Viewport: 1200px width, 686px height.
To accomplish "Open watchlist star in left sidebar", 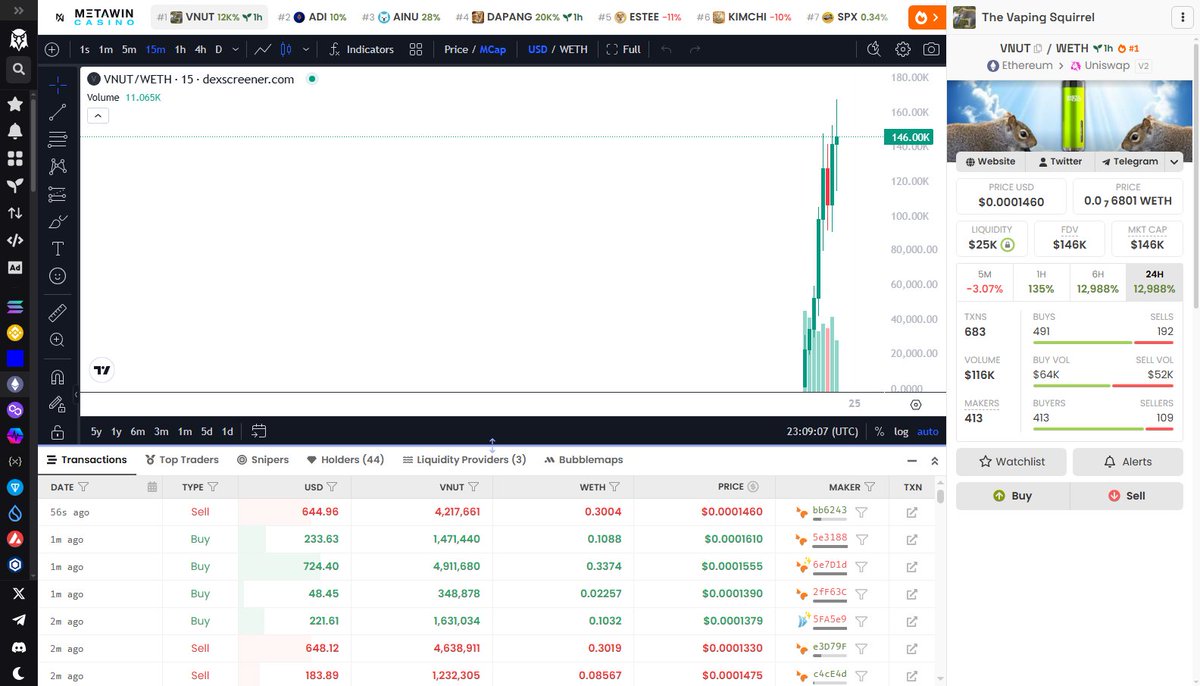I will [15, 104].
